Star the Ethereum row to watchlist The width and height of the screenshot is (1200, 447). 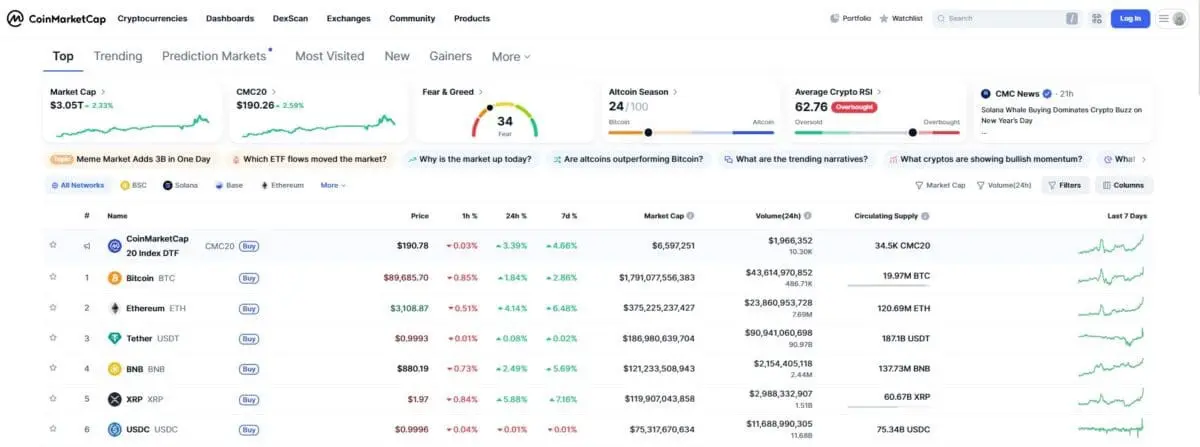pos(53,308)
